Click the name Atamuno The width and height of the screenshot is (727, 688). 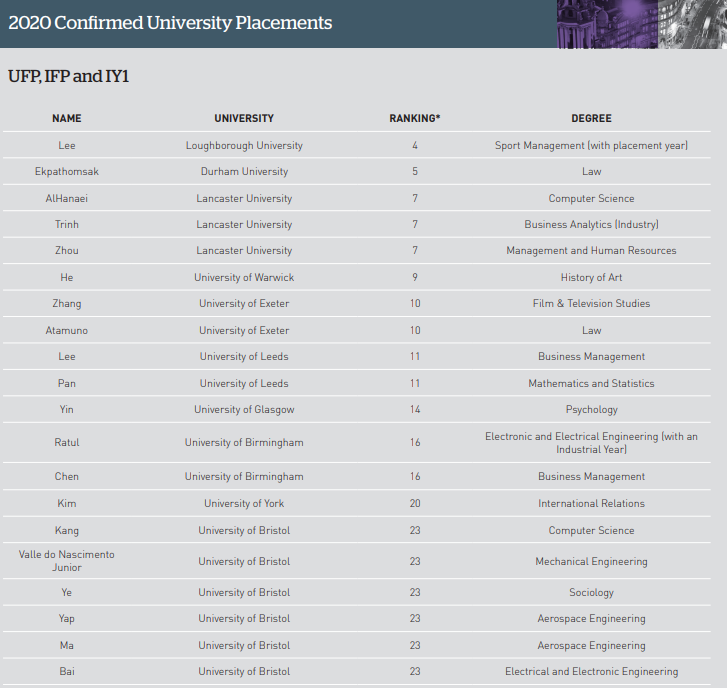pos(67,330)
